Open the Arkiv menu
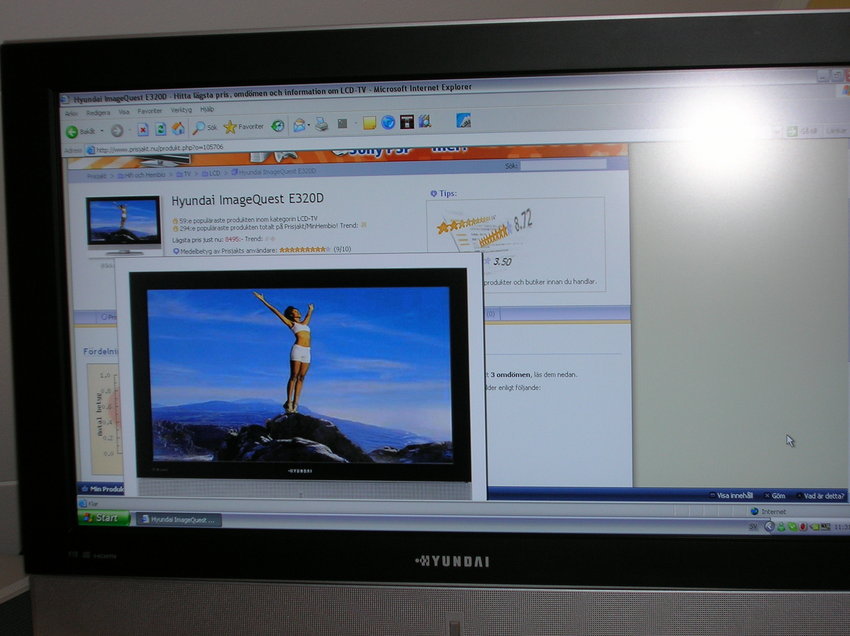Screen dimensions: 850x636 (x=72, y=114)
